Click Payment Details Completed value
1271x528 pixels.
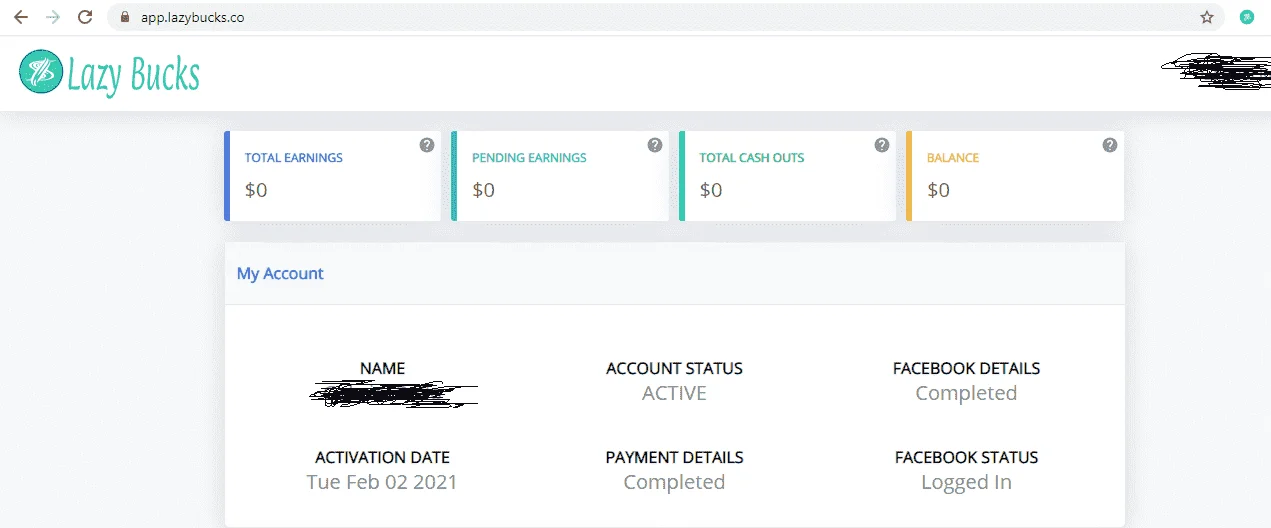tap(674, 482)
